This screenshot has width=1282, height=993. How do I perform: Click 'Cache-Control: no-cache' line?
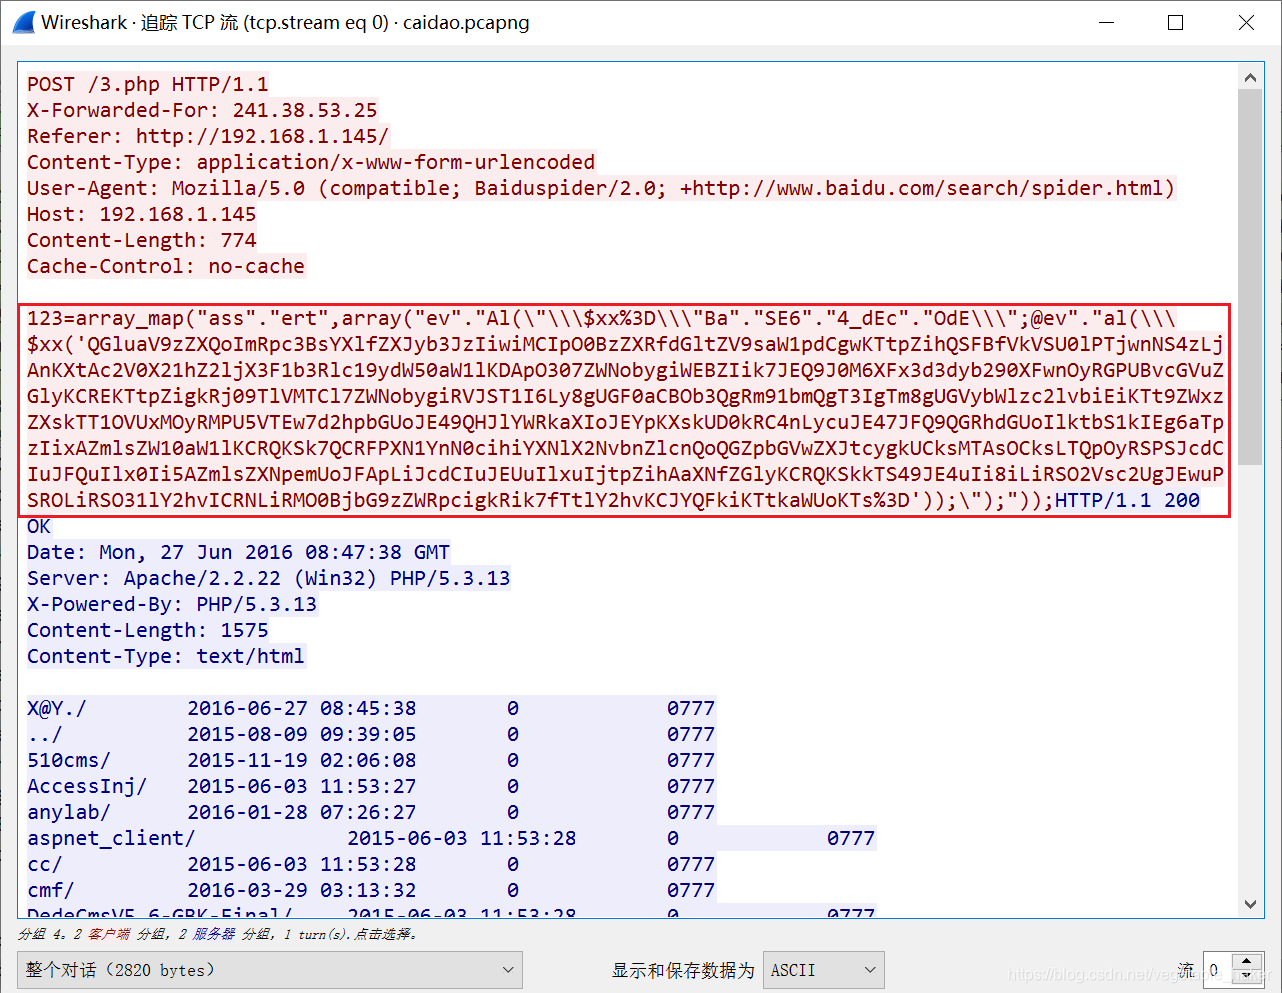(x=166, y=266)
